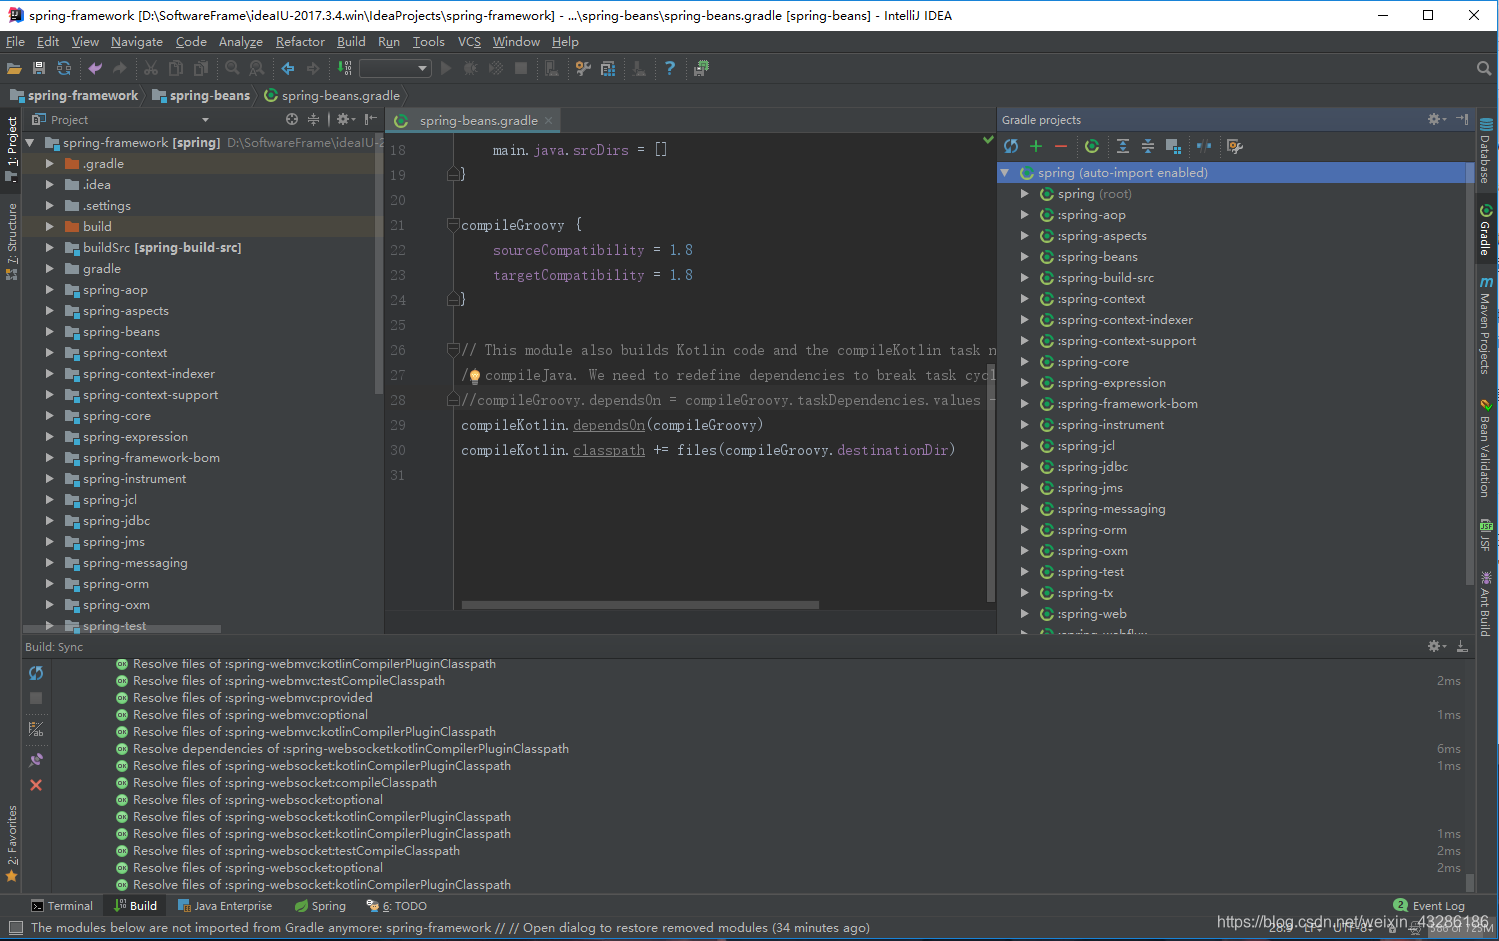
Task: Open the run configuration dropdown
Action: (395, 69)
